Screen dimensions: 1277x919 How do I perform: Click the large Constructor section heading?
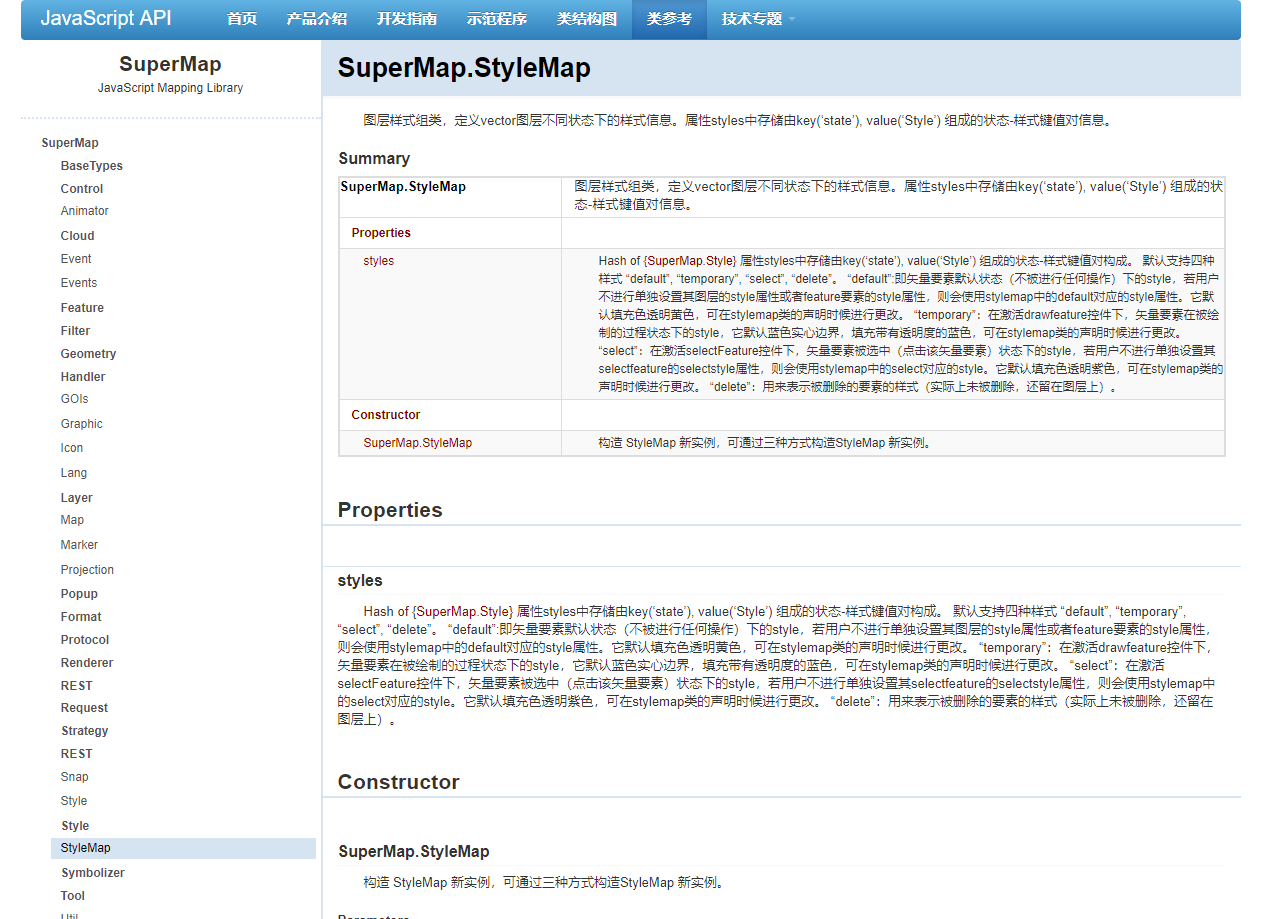point(398,782)
